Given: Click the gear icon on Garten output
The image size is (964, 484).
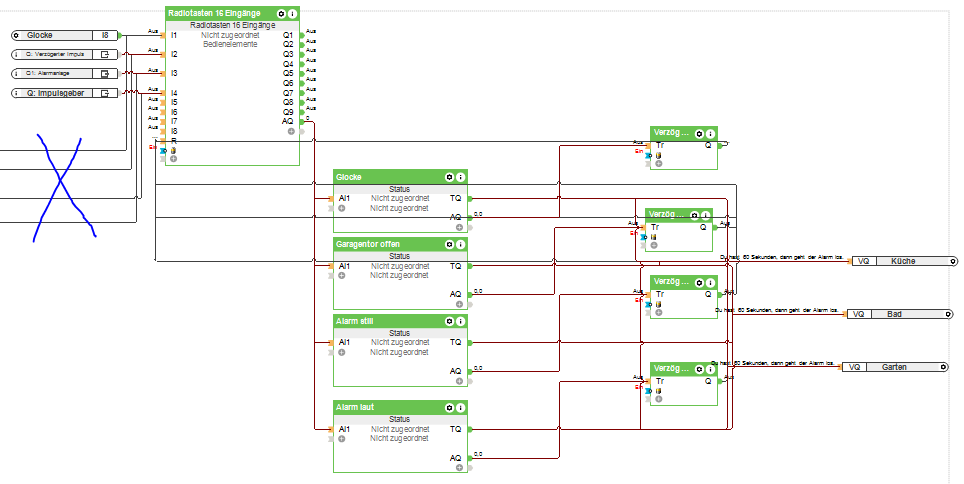Looking at the screenshot, I should [x=944, y=367].
